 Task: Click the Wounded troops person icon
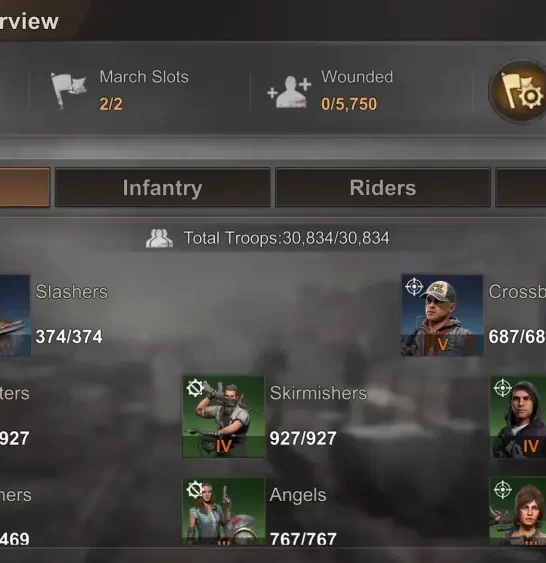[x=289, y=92]
